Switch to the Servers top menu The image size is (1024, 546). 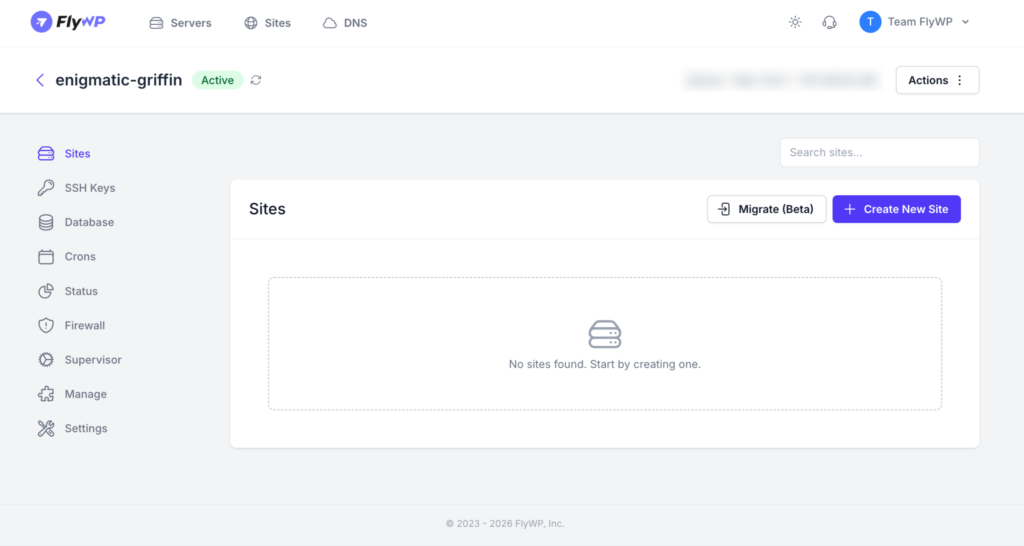click(181, 23)
